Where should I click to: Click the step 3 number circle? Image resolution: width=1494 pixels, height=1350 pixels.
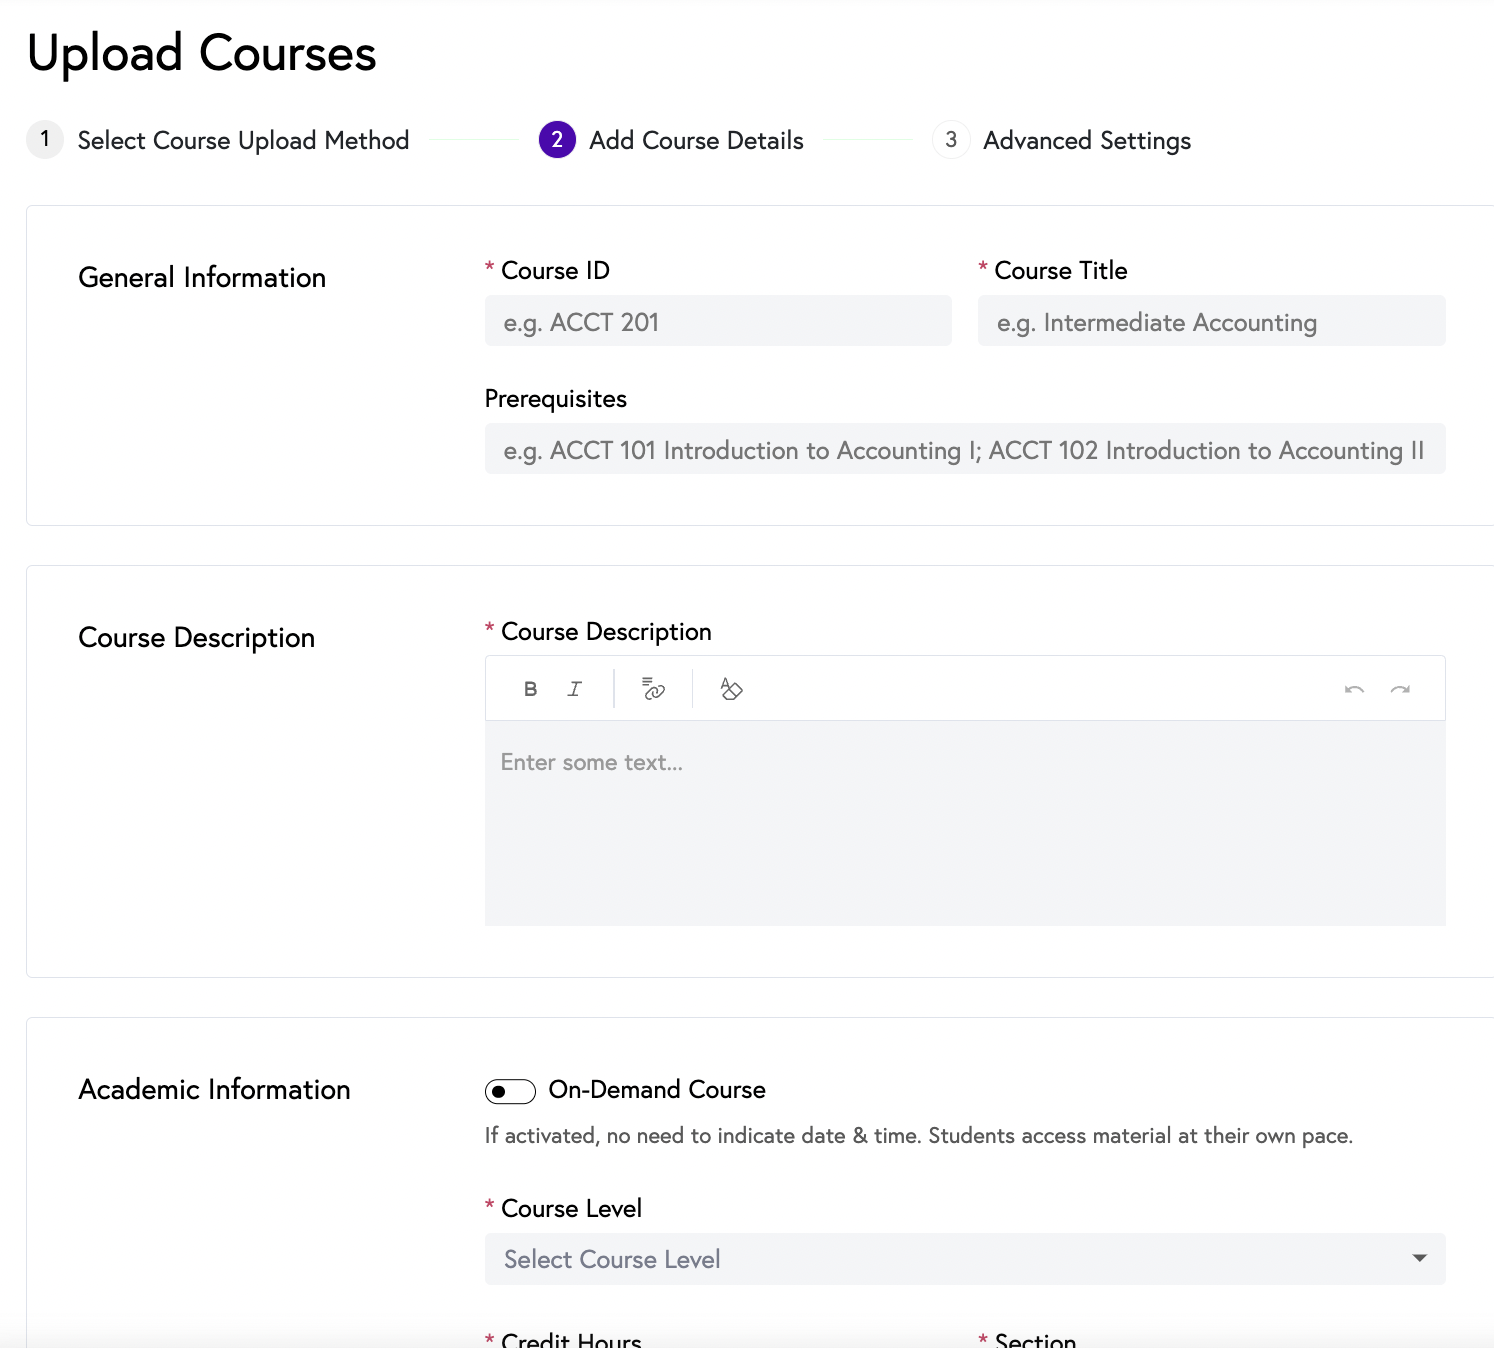click(x=951, y=139)
